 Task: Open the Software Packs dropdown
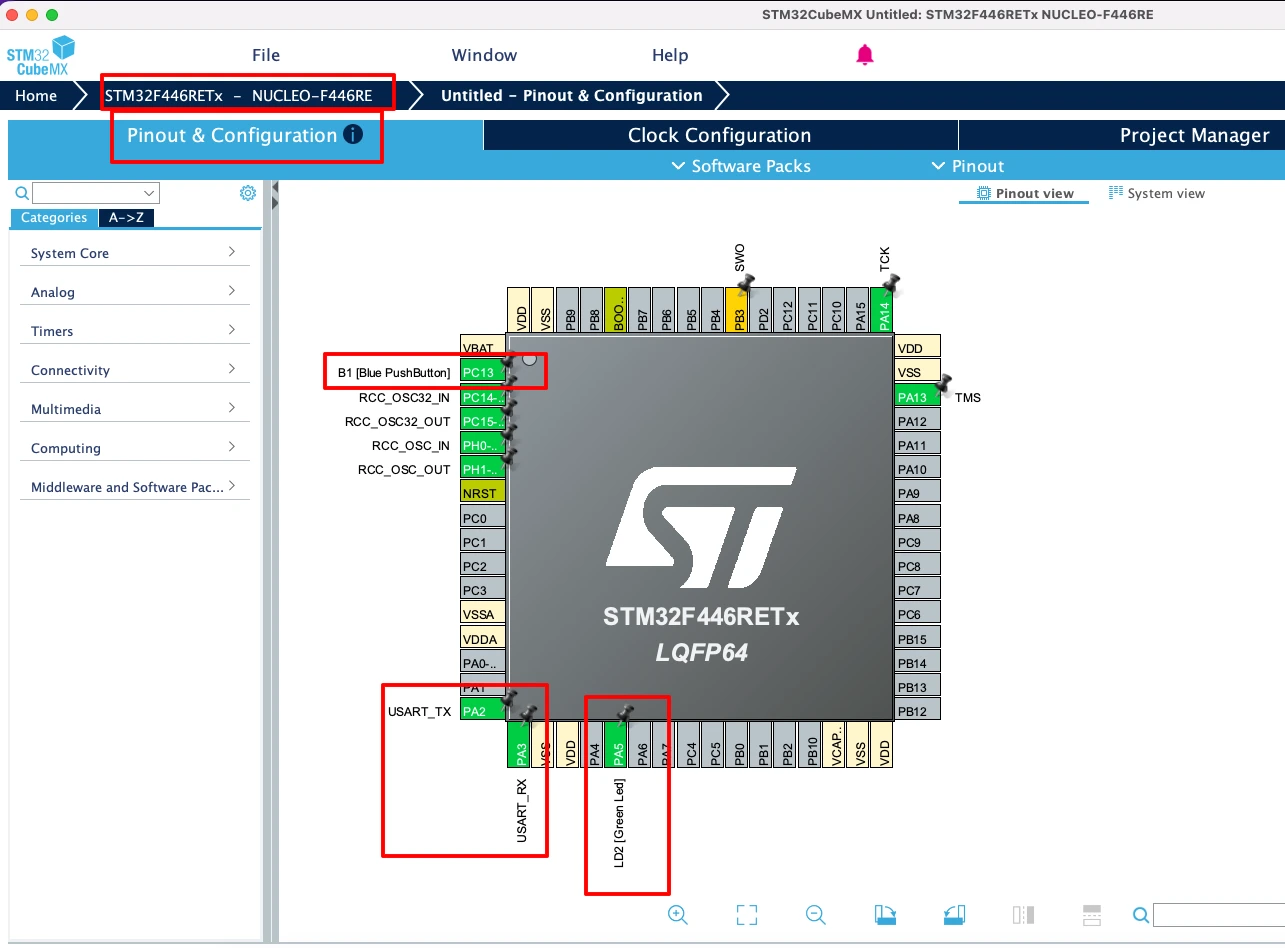tap(742, 166)
